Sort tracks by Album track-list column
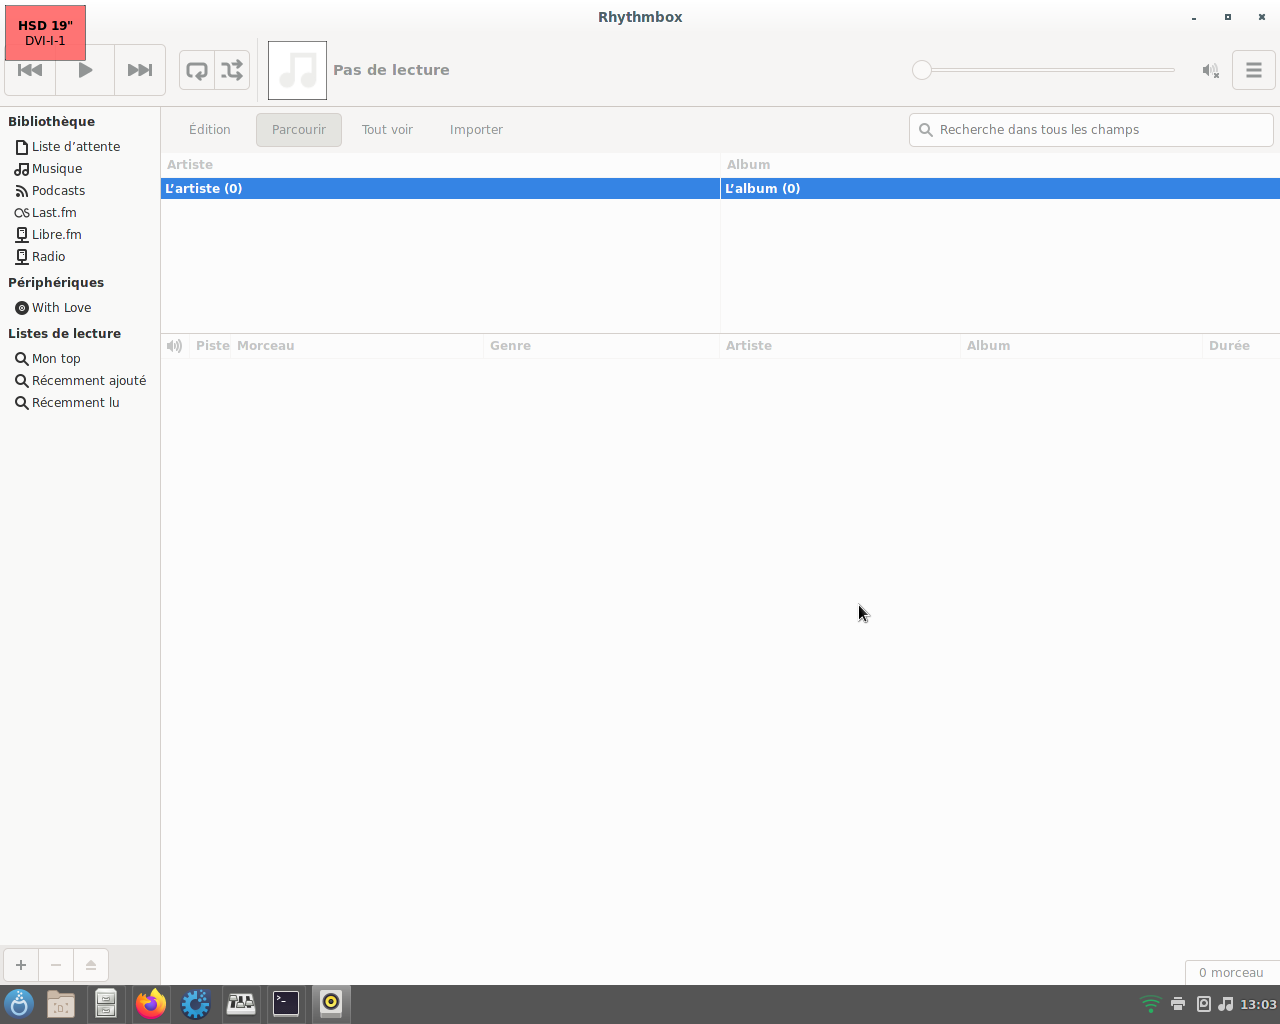Viewport: 1280px width, 1024px height. click(x=1081, y=346)
